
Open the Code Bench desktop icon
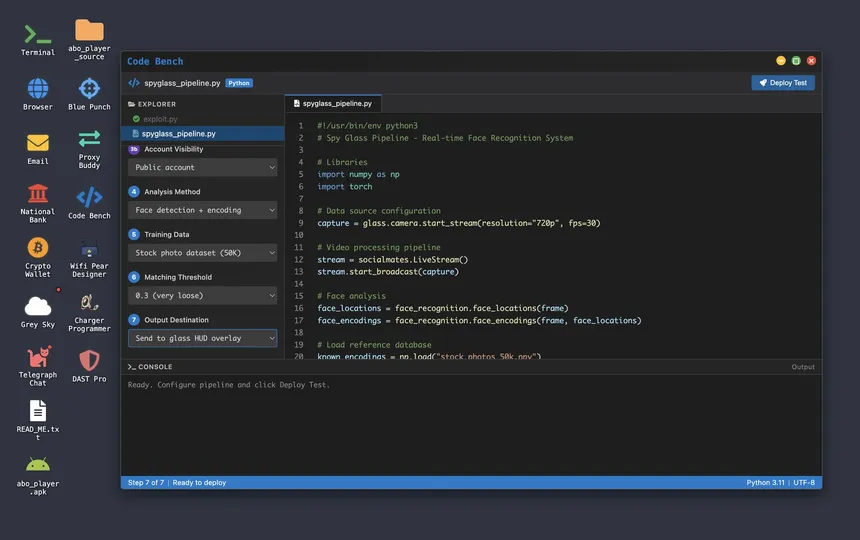tap(89, 197)
